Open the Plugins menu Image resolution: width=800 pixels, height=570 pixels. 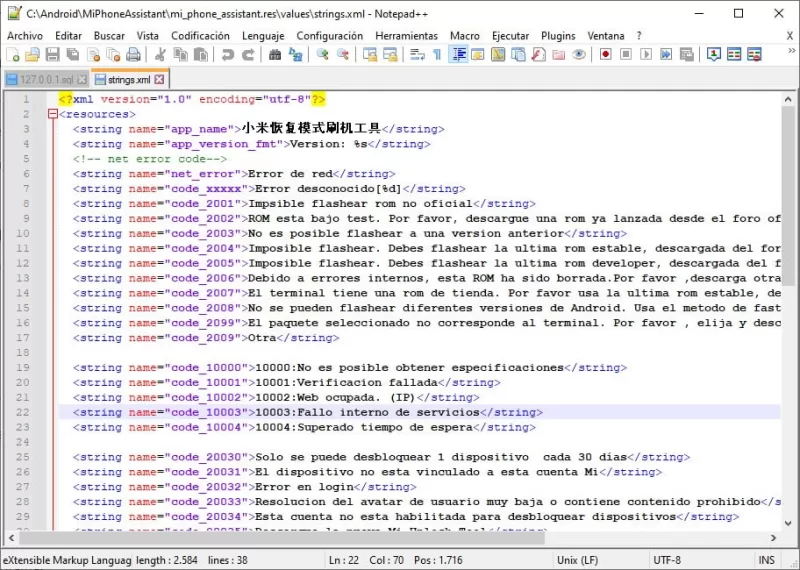pyautogui.click(x=558, y=36)
